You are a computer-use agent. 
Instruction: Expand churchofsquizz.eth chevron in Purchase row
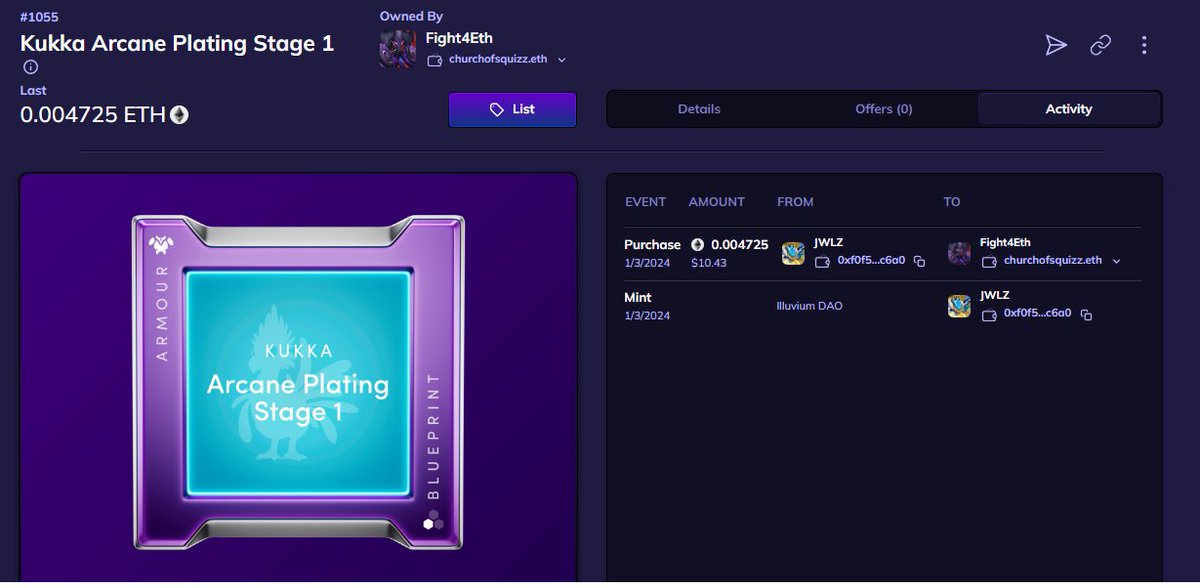coord(1116,261)
